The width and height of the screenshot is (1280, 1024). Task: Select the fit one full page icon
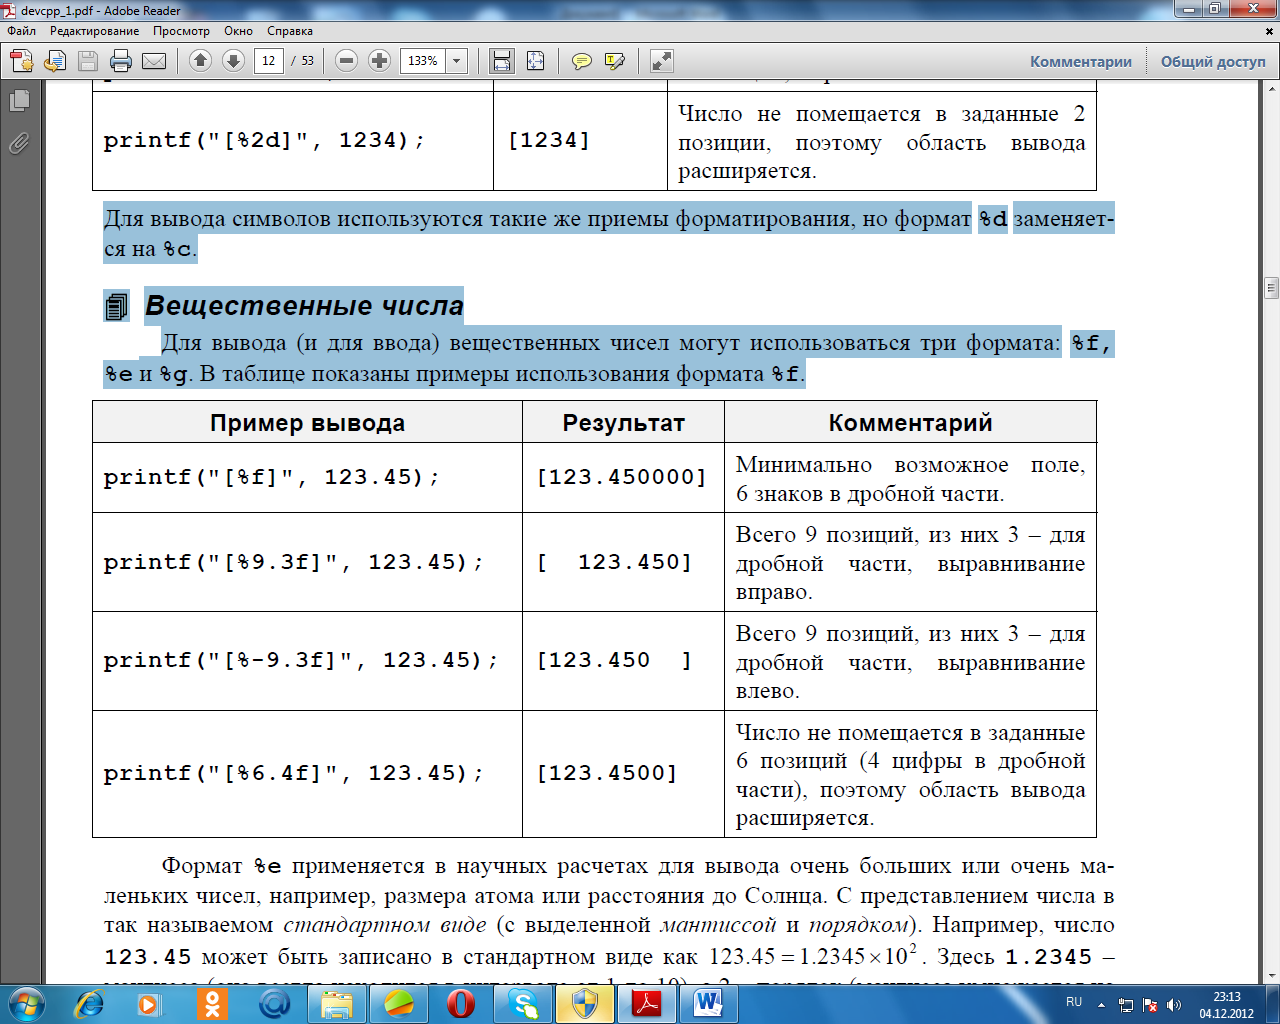[x=535, y=61]
